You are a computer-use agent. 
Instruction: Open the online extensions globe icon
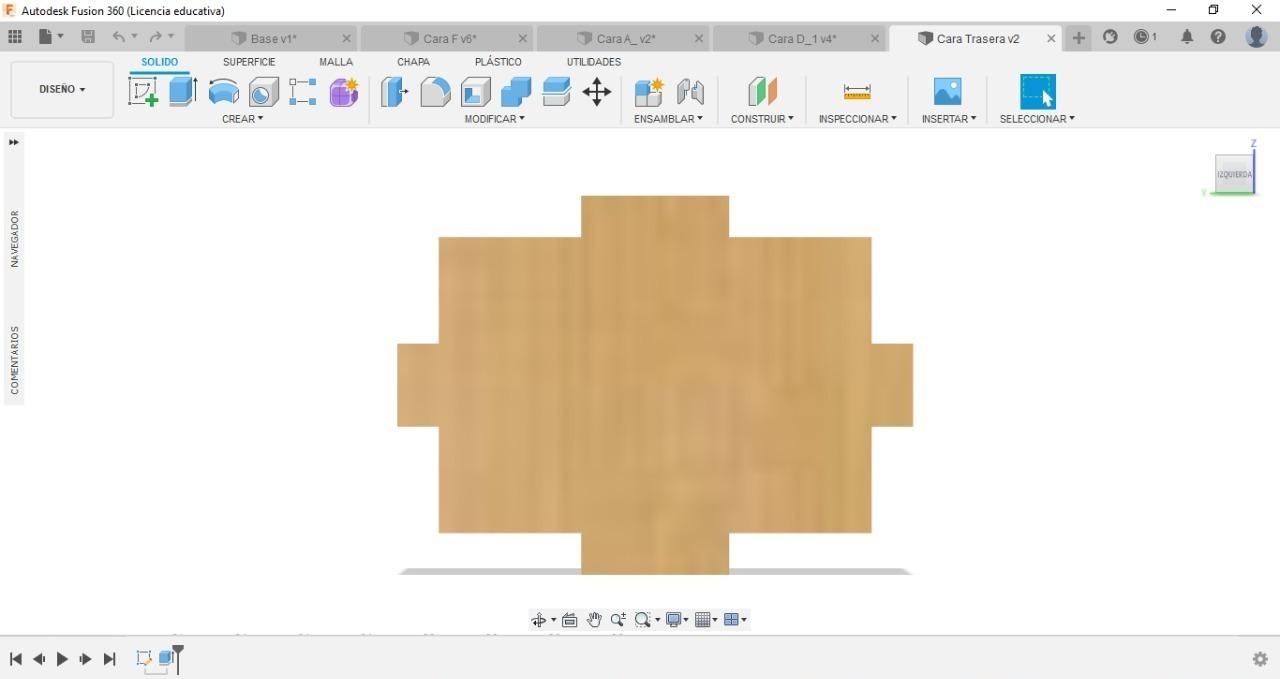tap(1110, 37)
